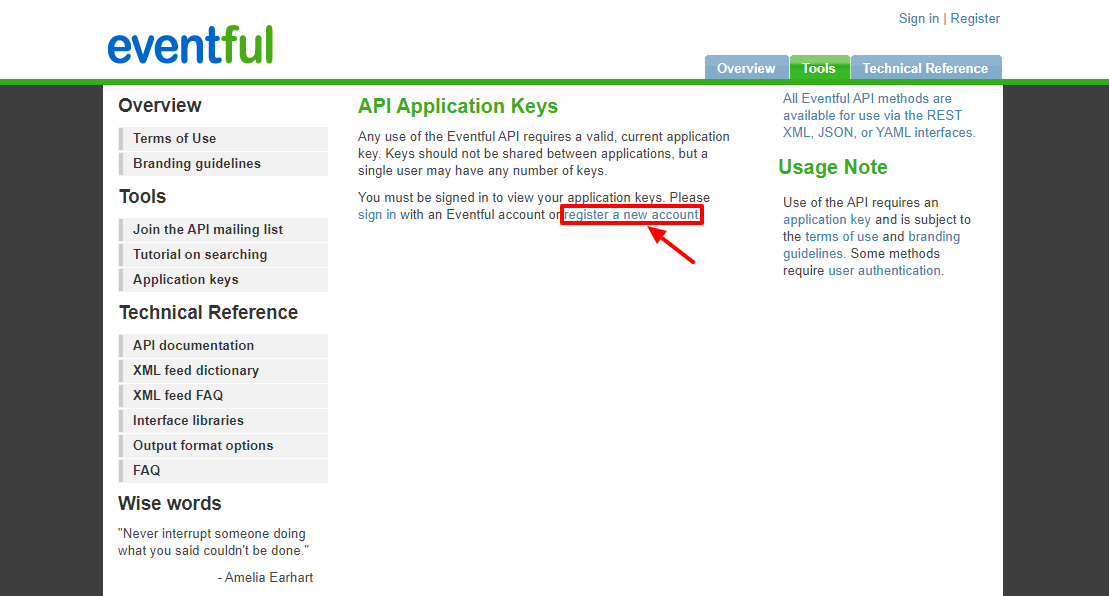Image resolution: width=1109 pixels, height=596 pixels.
Task: Click the REST XML, JSON, YAML interfaces link
Action: tap(878, 115)
